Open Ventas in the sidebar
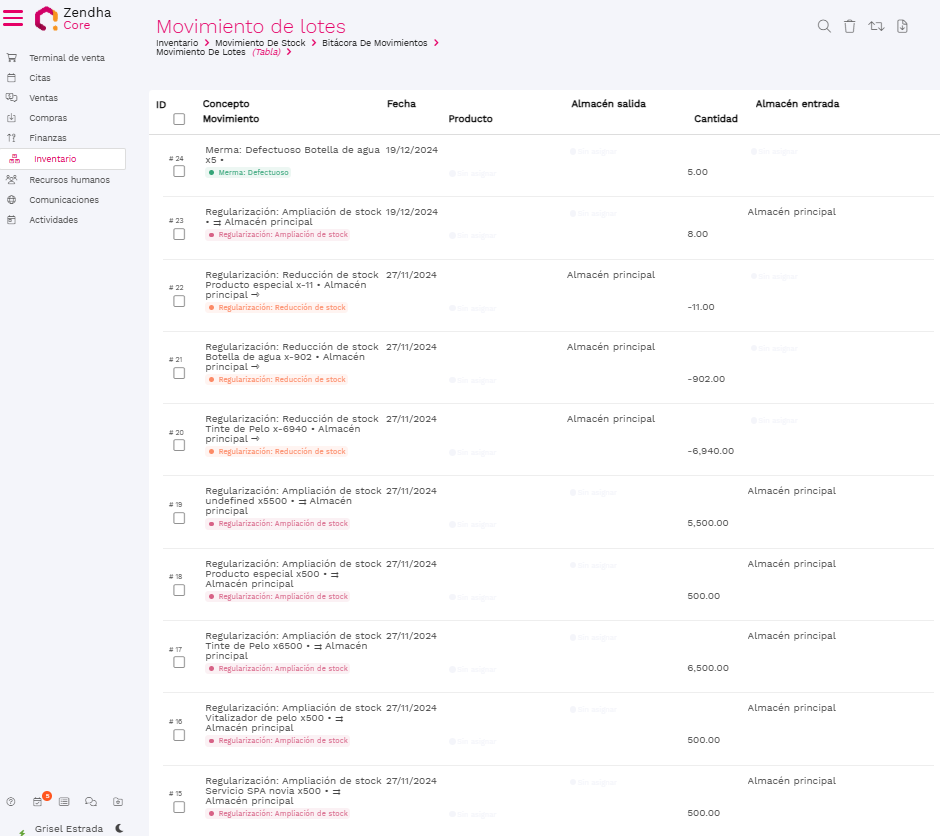Viewport: 940px width, 836px height. point(43,98)
